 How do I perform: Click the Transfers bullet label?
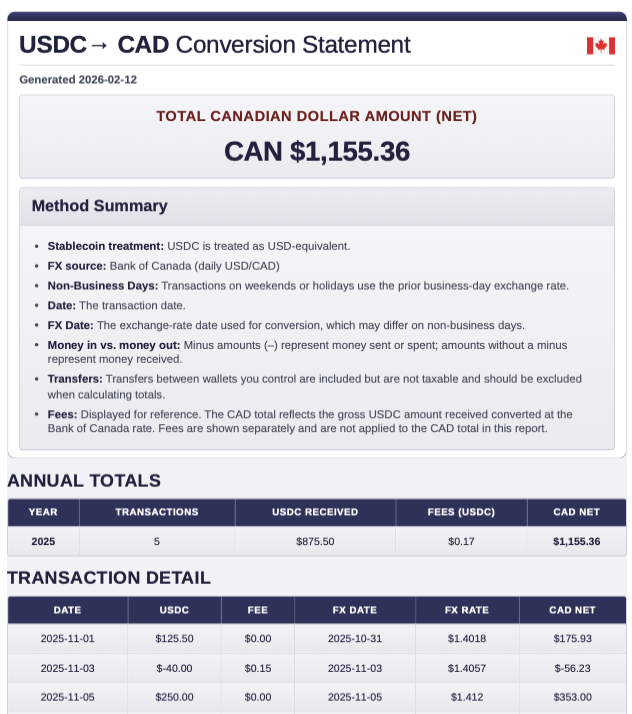[x=75, y=379]
